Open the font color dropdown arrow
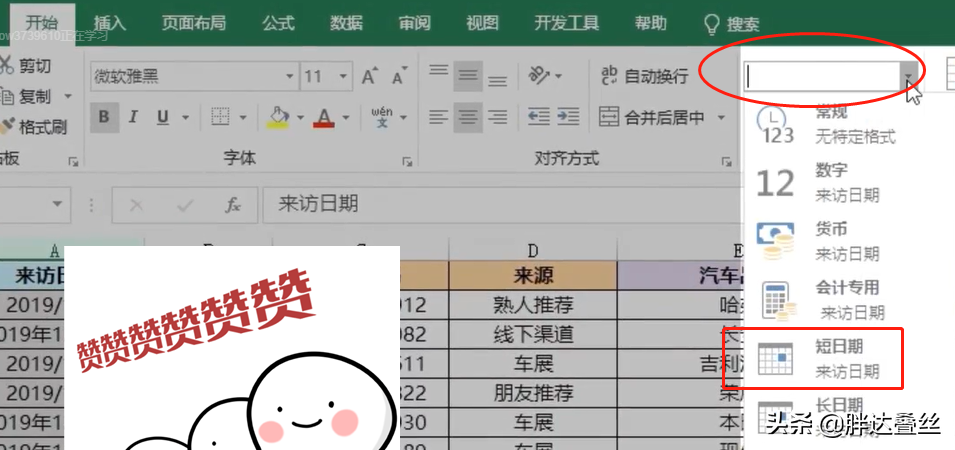This screenshot has height=450, width=955. point(346,117)
